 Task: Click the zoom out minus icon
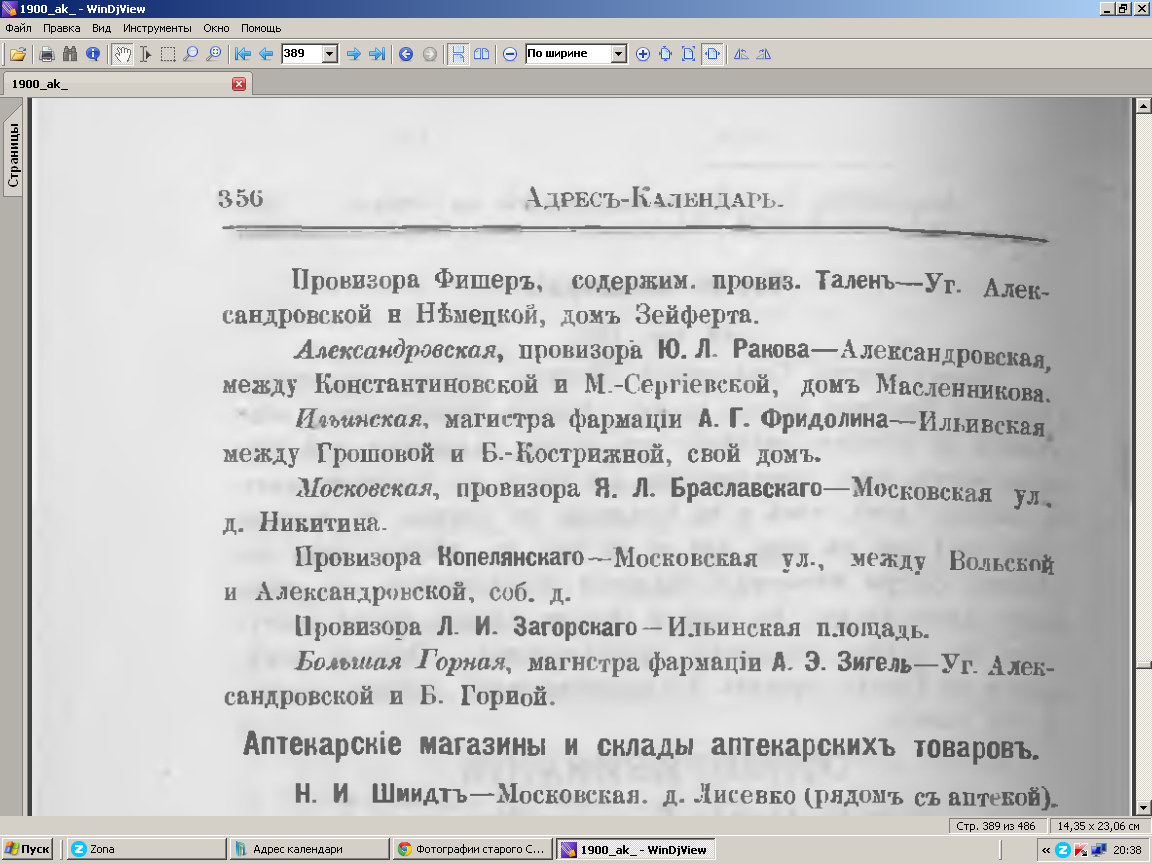click(510, 54)
